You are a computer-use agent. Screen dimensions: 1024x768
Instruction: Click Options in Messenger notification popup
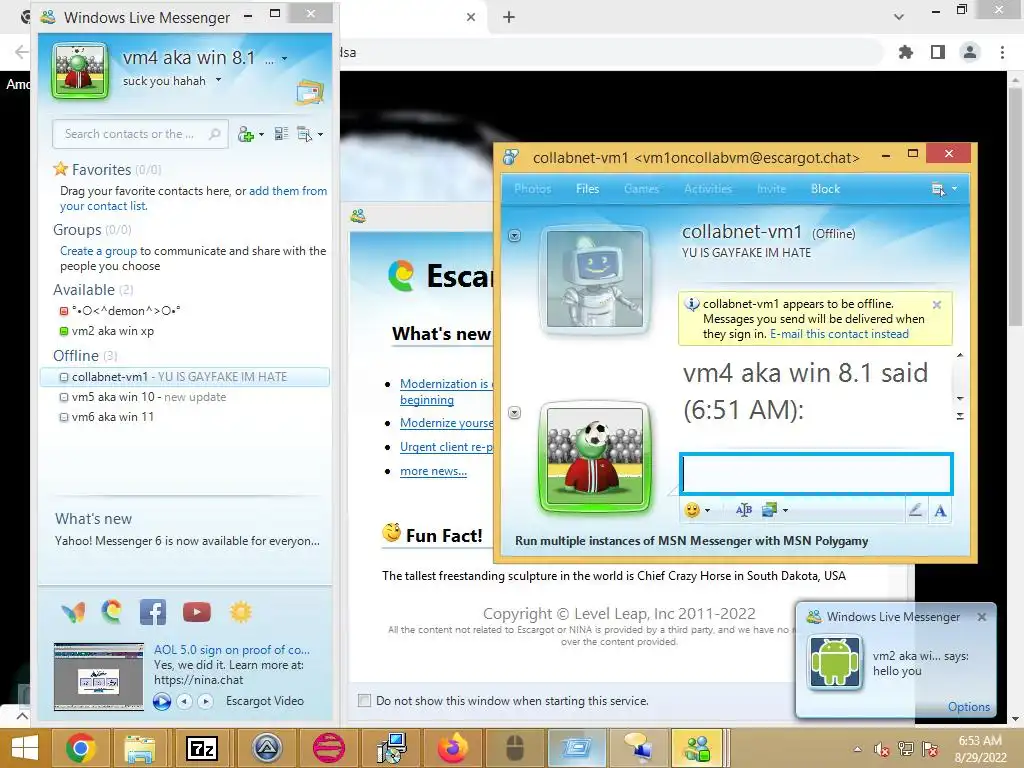point(968,707)
